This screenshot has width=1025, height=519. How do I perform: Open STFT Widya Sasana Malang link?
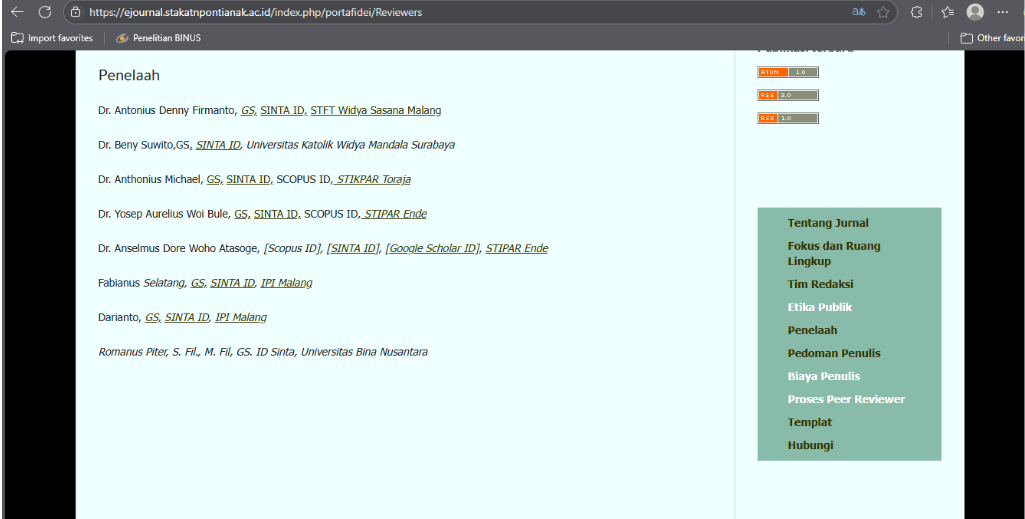tap(375, 110)
